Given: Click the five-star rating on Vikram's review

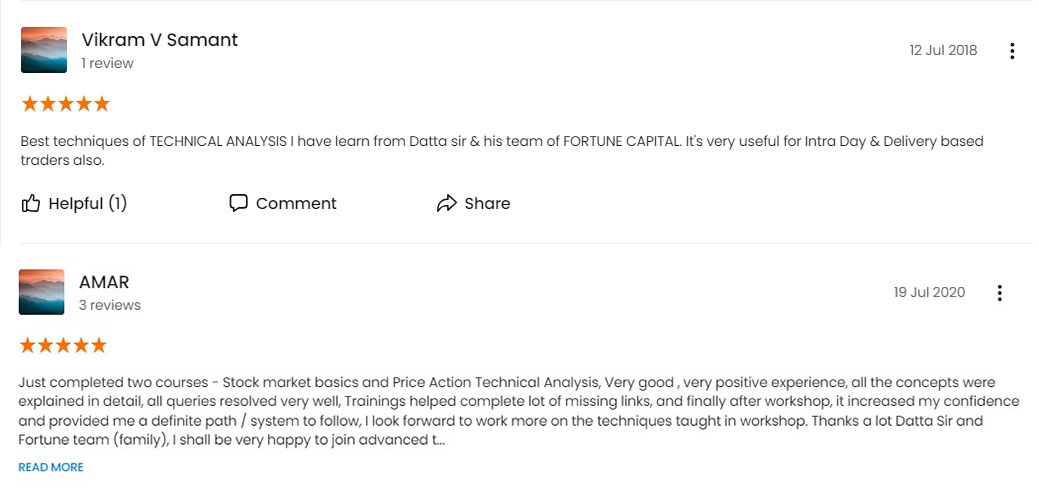Looking at the screenshot, I should [x=65, y=104].
